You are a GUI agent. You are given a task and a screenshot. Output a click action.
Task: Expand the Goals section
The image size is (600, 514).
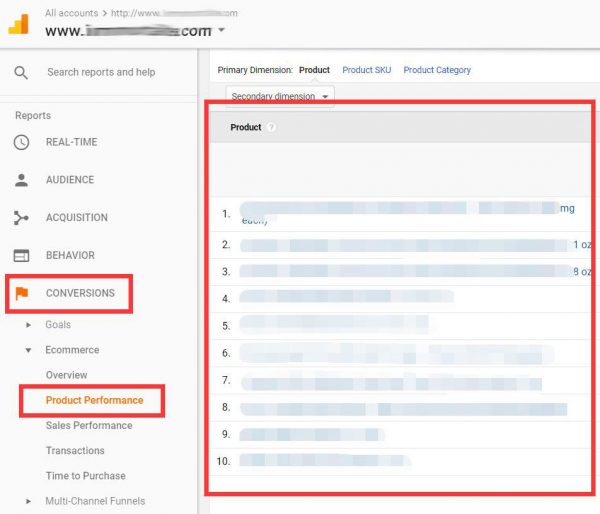[x=29, y=325]
